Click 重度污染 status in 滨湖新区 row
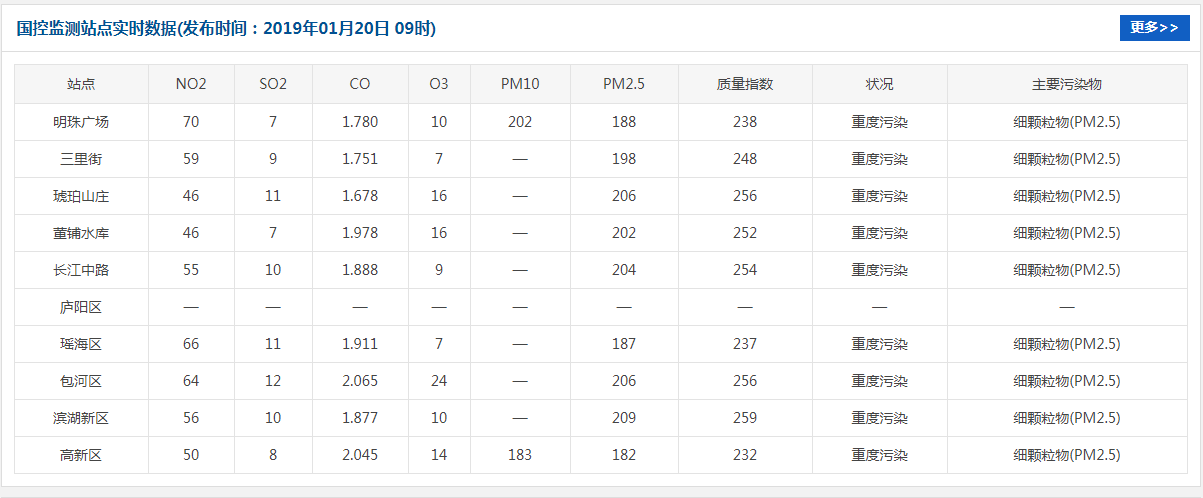The height and width of the screenshot is (498, 1203). (x=880, y=418)
